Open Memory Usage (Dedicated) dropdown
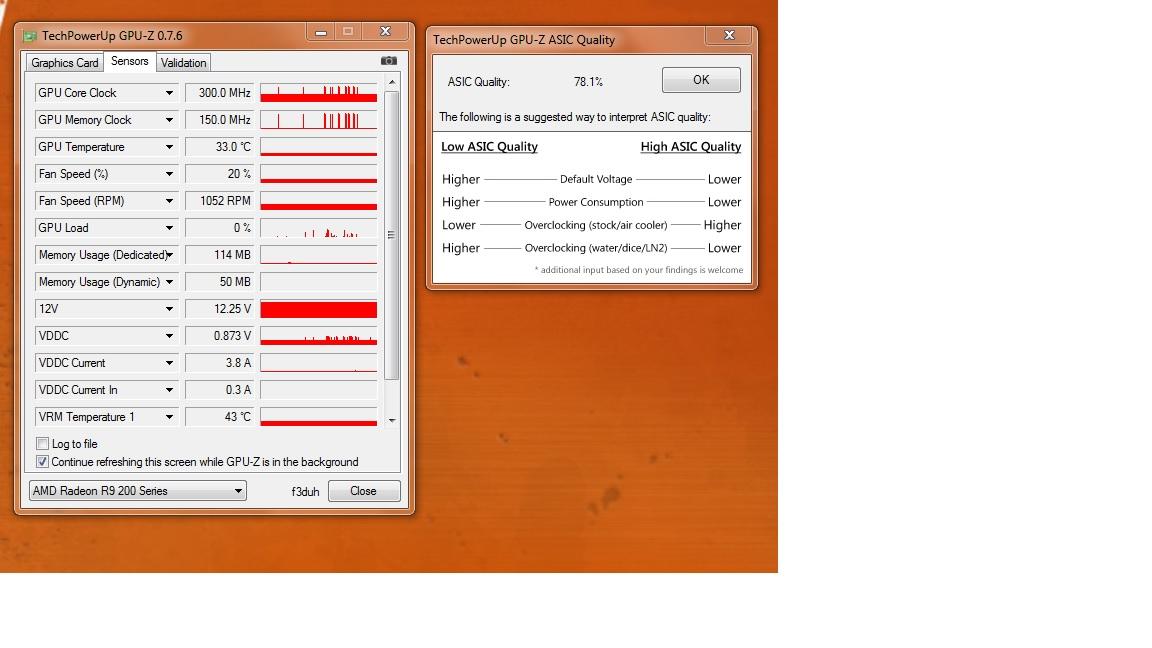This screenshot has height=648, width=1152. point(169,255)
